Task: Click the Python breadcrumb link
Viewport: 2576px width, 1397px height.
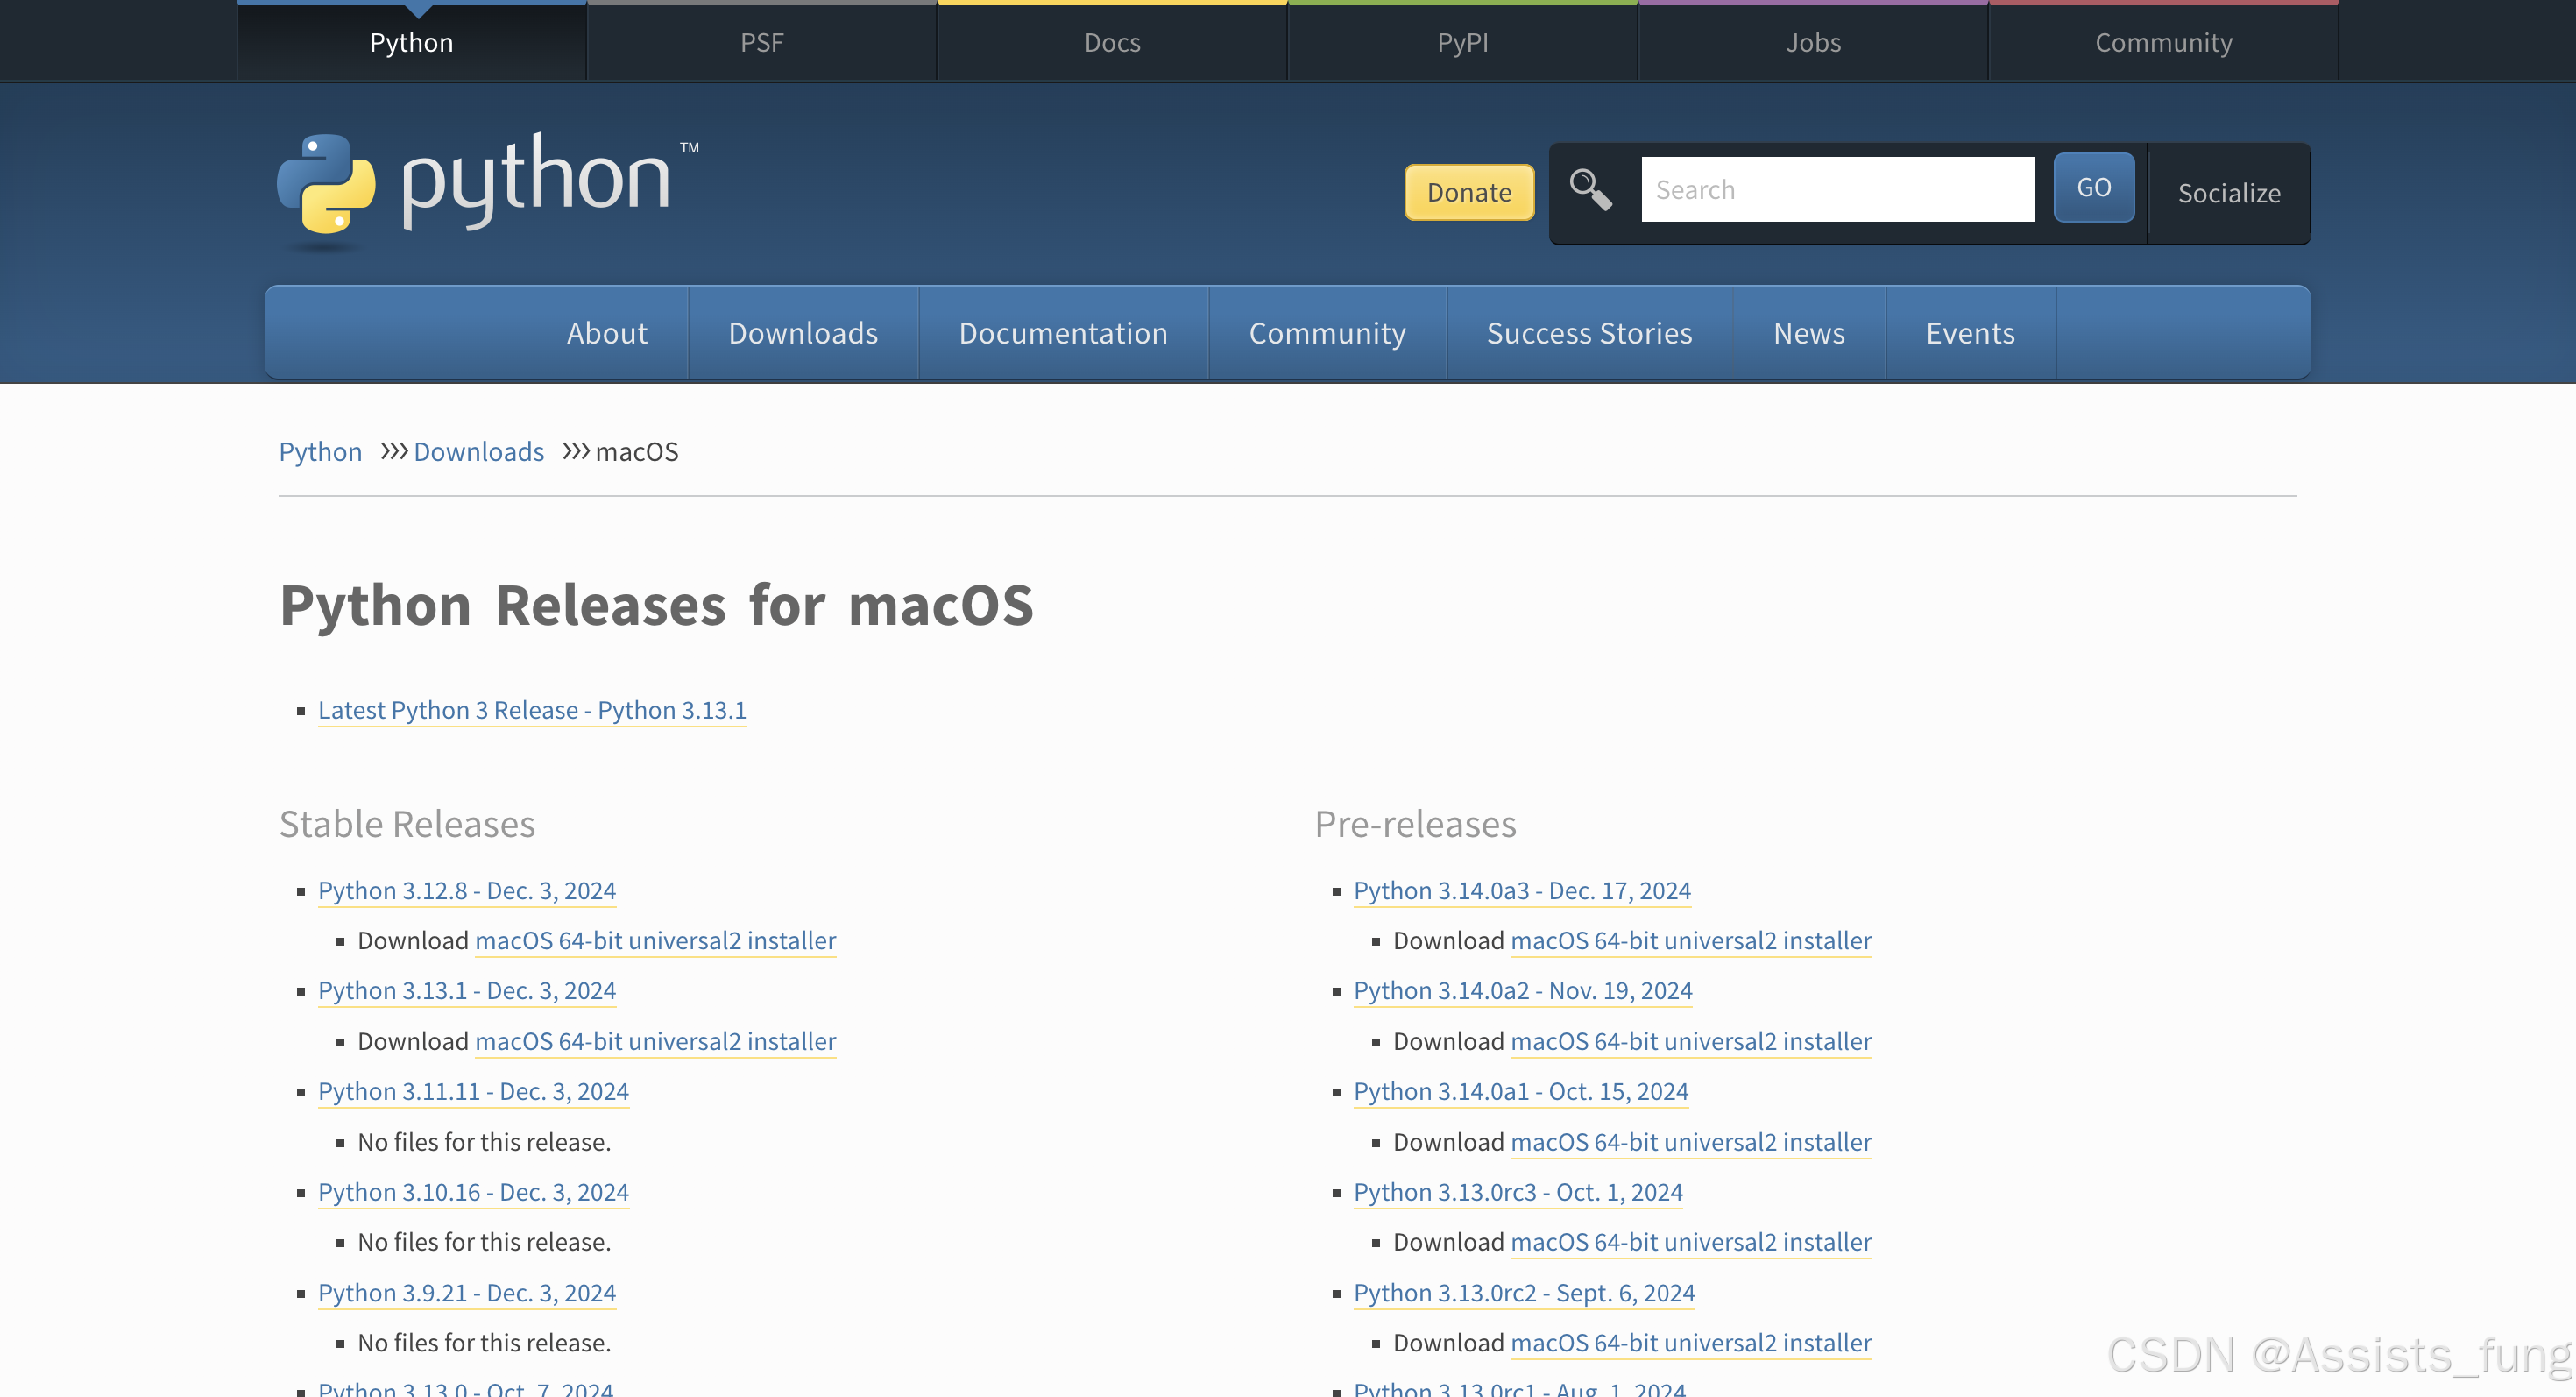Action: [x=320, y=452]
